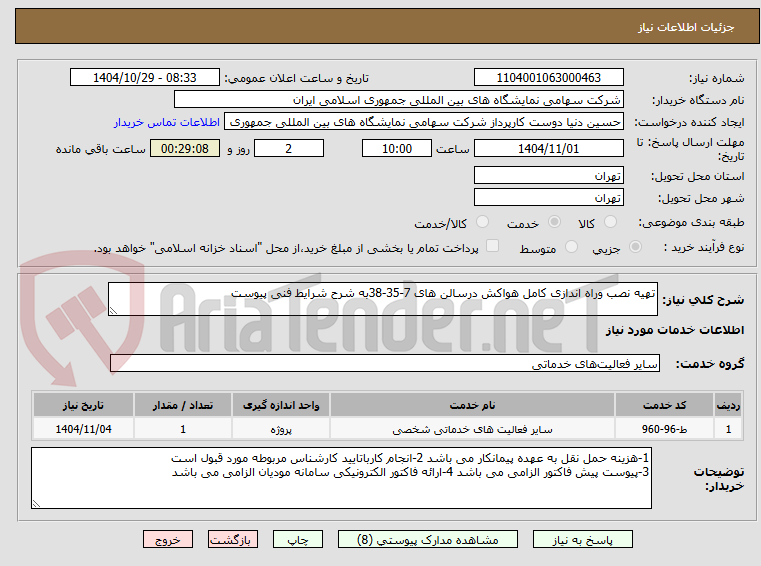761x566 pixels.
Task: Click the بازگشت back button
Action: click(232, 539)
